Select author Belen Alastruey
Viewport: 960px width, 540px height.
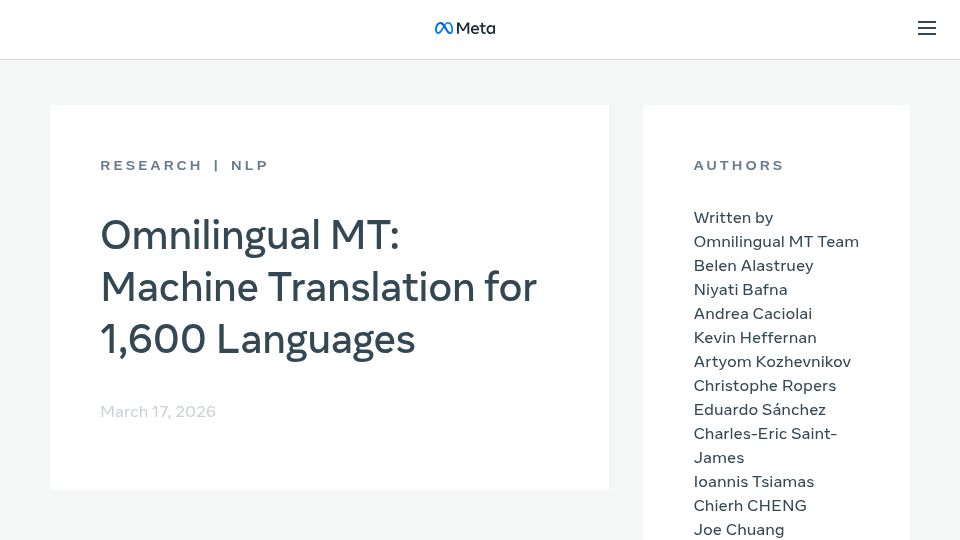[x=753, y=266]
